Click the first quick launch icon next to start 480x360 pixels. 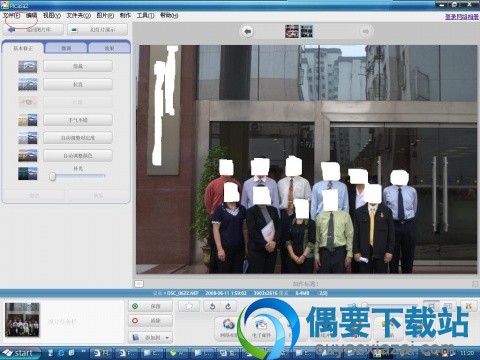(x=51, y=353)
